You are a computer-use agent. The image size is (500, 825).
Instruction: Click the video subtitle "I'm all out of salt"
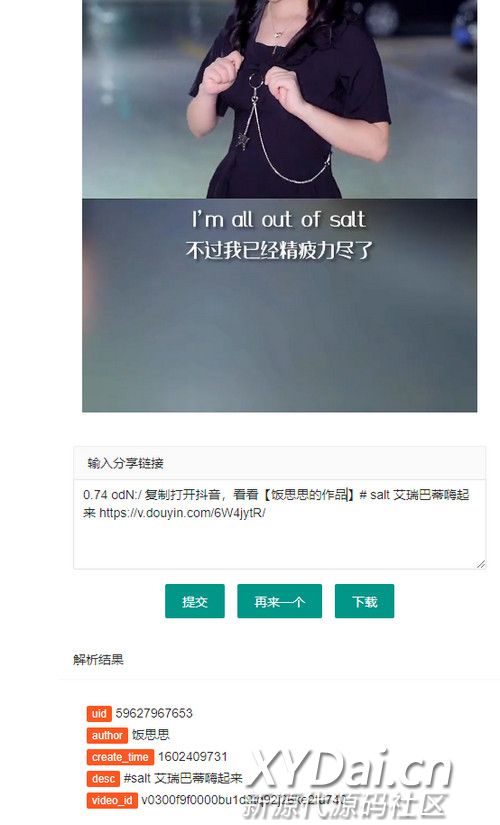(x=279, y=219)
